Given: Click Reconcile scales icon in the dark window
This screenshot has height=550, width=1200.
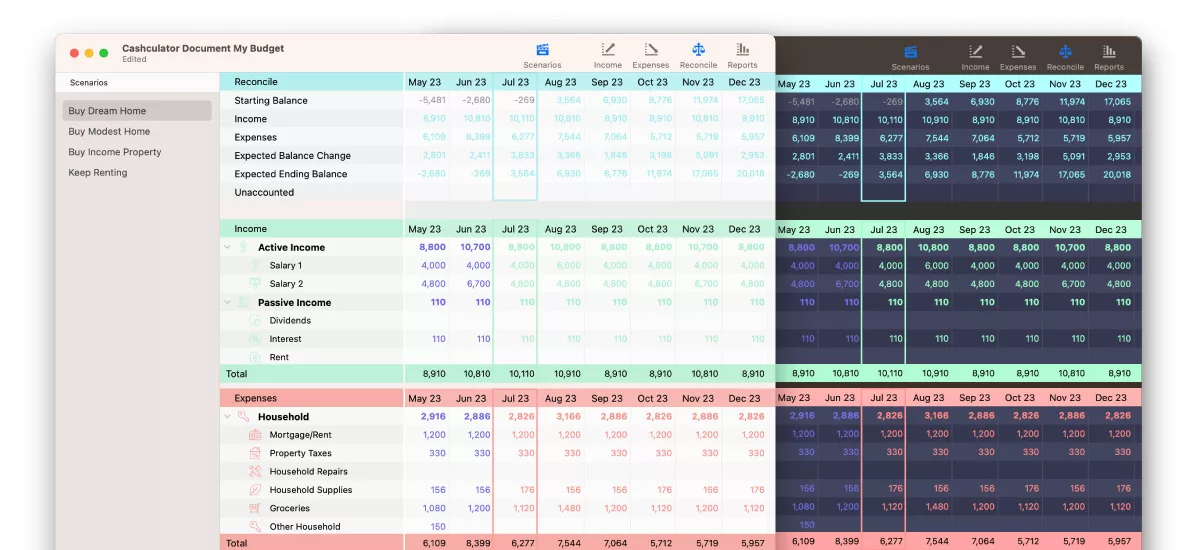Looking at the screenshot, I should (1065, 52).
